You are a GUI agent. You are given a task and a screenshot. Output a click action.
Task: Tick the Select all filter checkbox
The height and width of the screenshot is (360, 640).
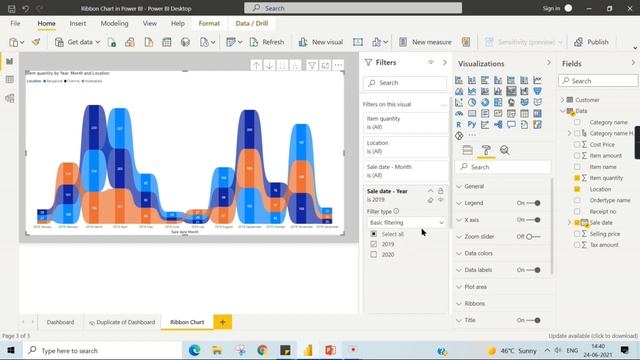point(373,234)
